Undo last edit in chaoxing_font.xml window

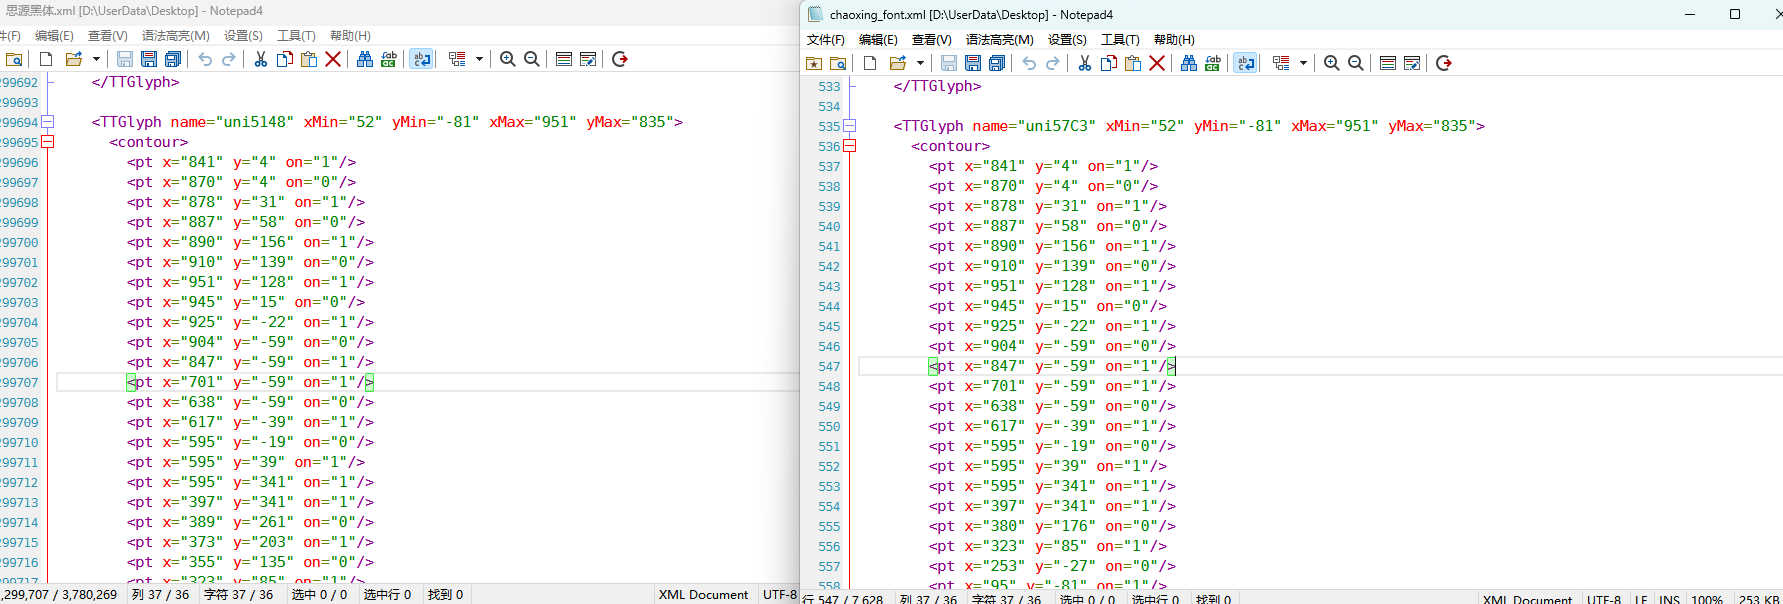point(1029,63)
